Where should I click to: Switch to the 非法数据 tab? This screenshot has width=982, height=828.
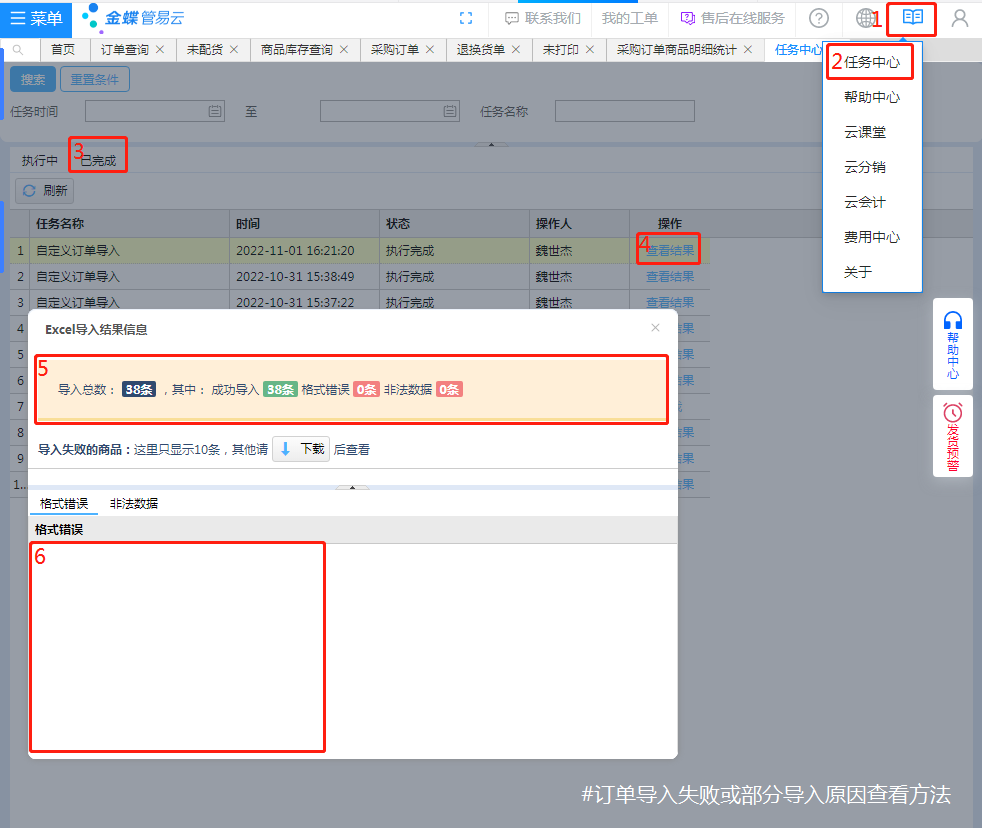click(134, 504)
